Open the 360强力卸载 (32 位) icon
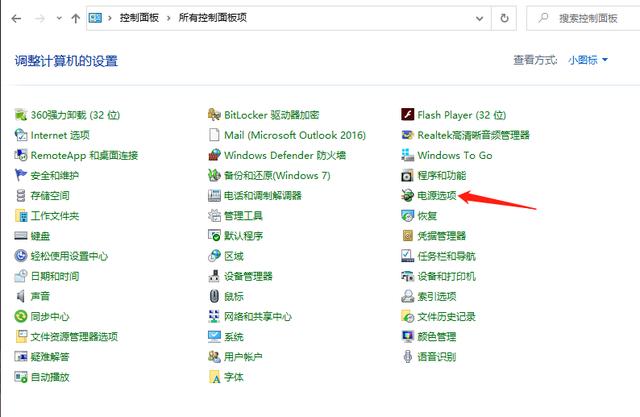Image resolution: width=640 pixels, height=417 pixels. [20, 115]
